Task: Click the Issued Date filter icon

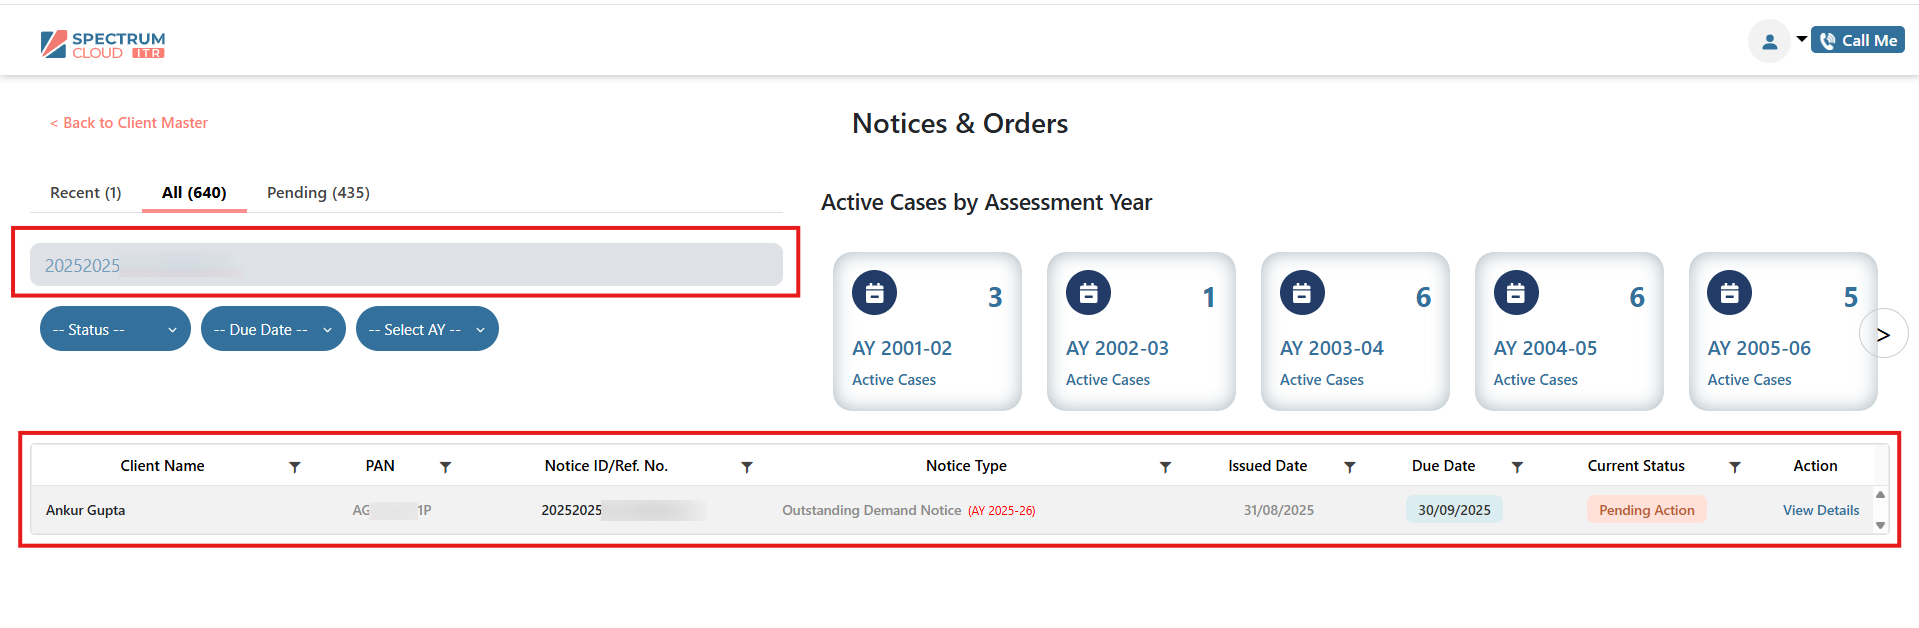Action: [1349, 467]
